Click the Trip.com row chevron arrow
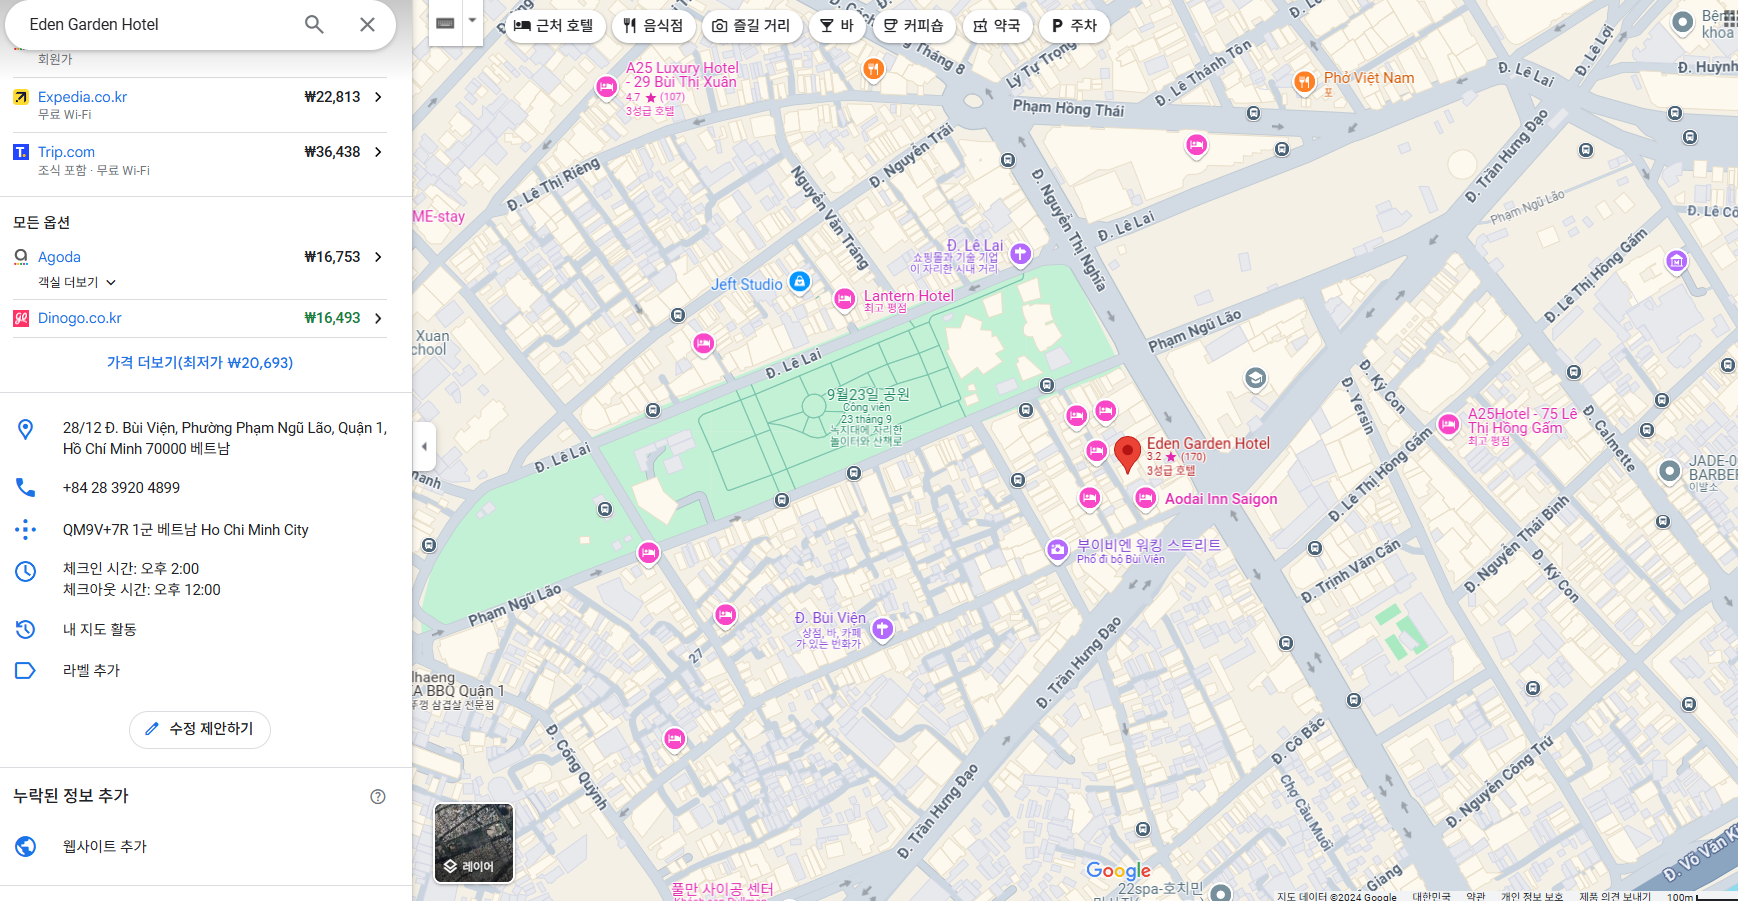The height and width of the screenshot is (901, 1738). tap(378, 152)
